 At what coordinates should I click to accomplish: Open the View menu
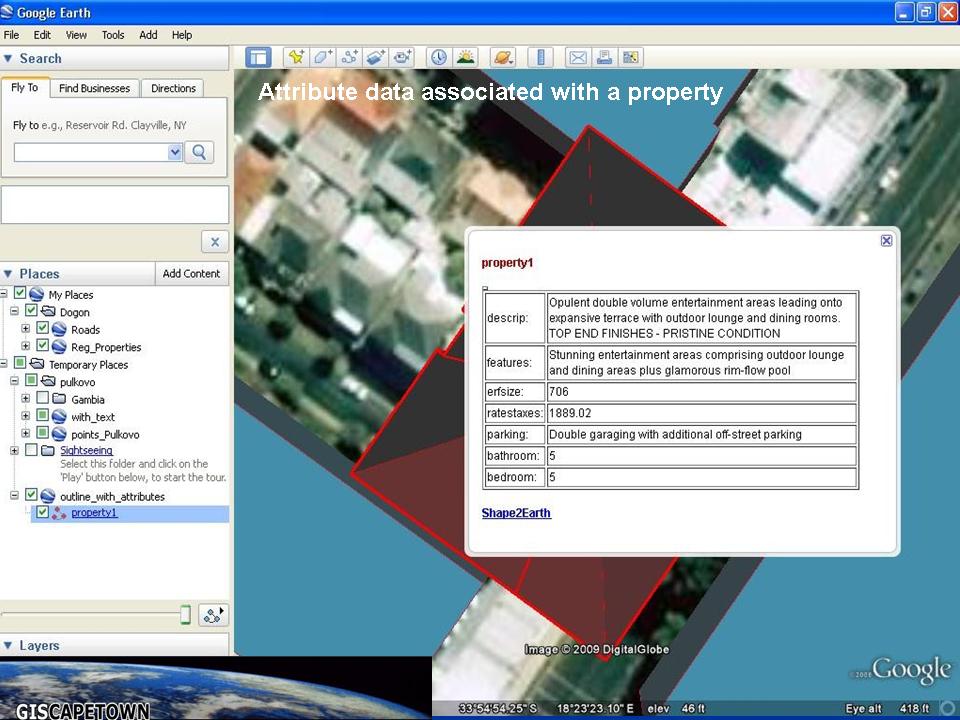pyautogui.click(x=76, y=35)
